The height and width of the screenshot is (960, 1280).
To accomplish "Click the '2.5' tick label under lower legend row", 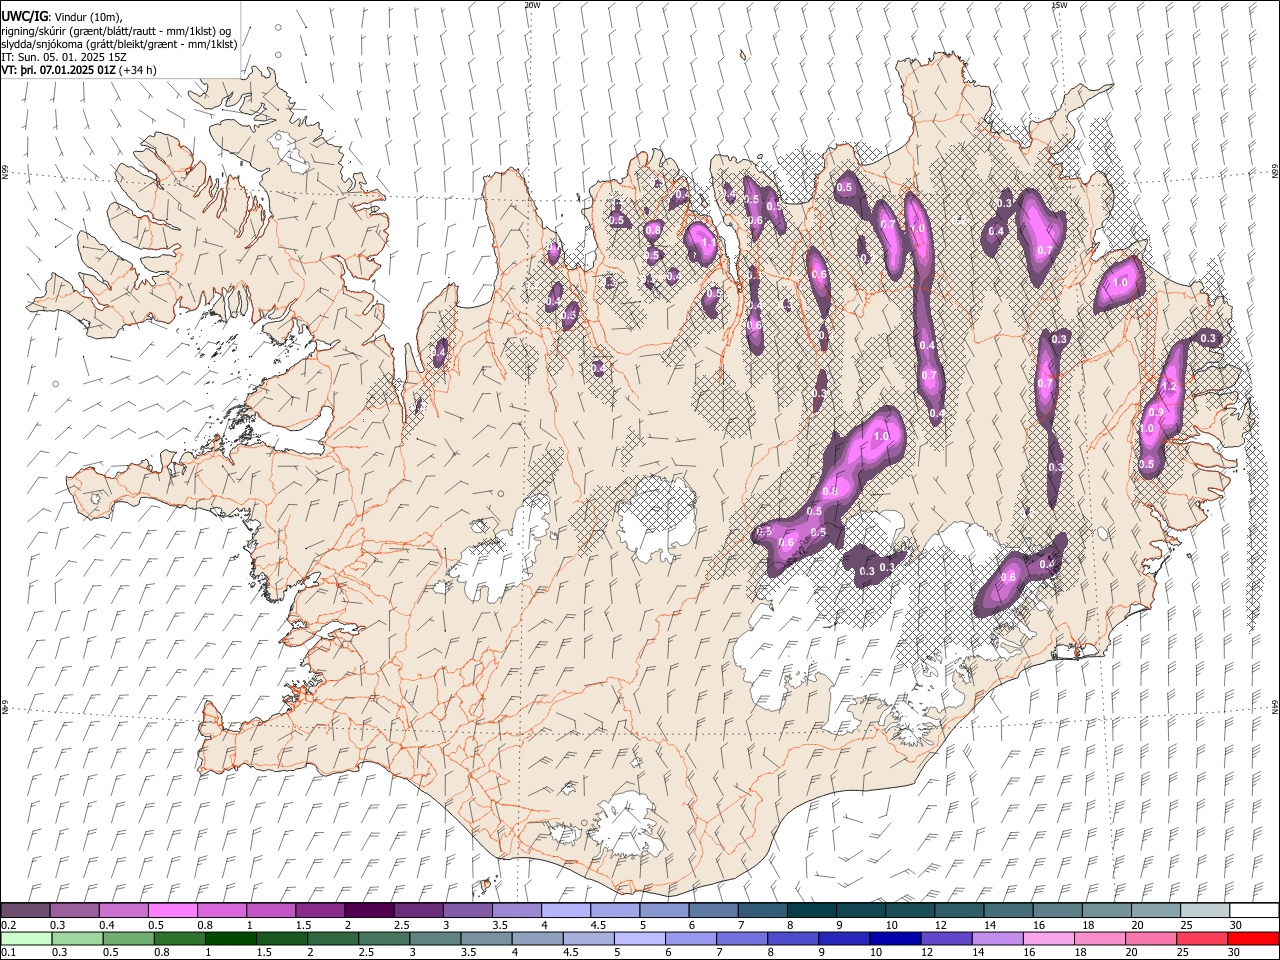I will 364,953.
